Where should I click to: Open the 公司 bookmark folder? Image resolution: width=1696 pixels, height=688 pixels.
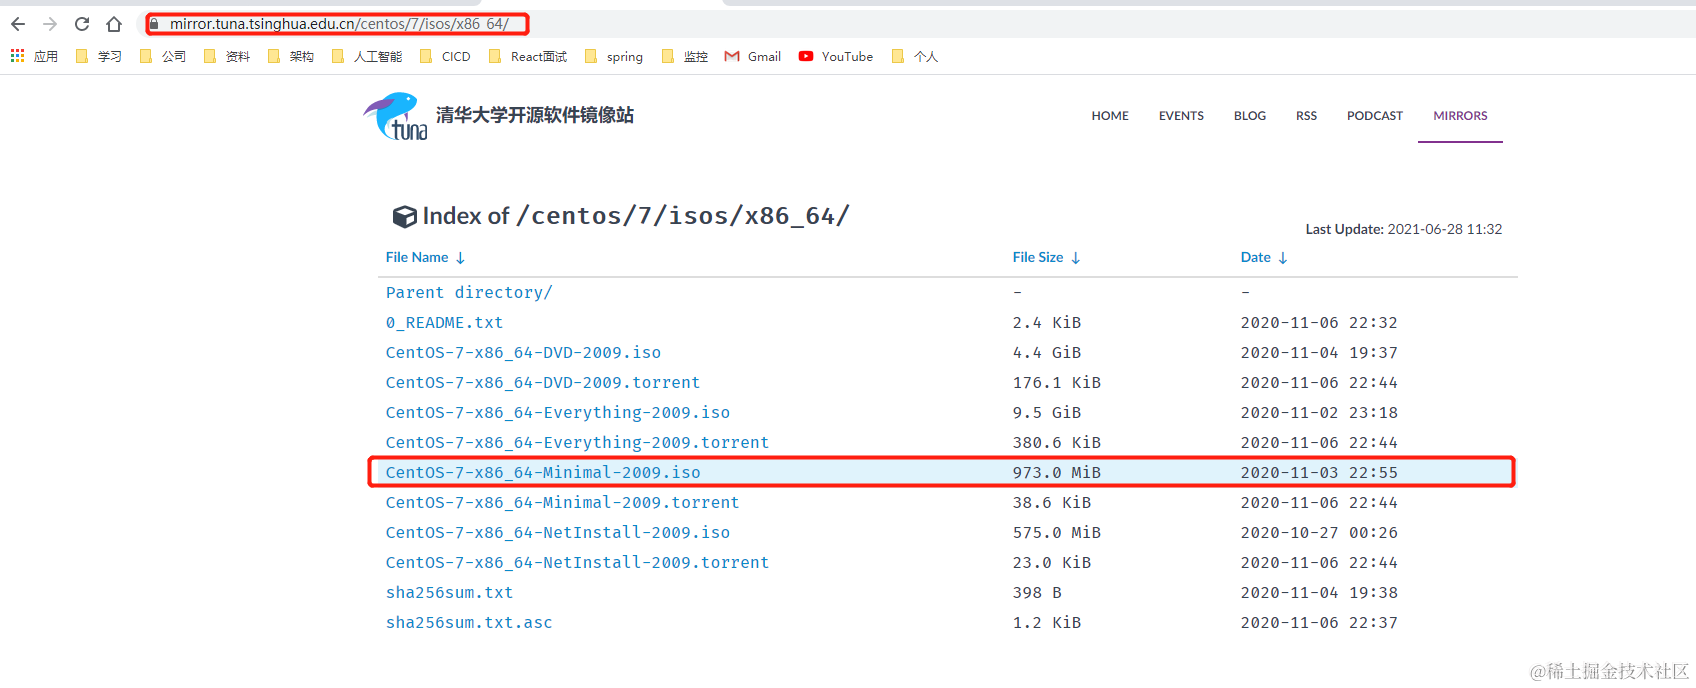163,56
